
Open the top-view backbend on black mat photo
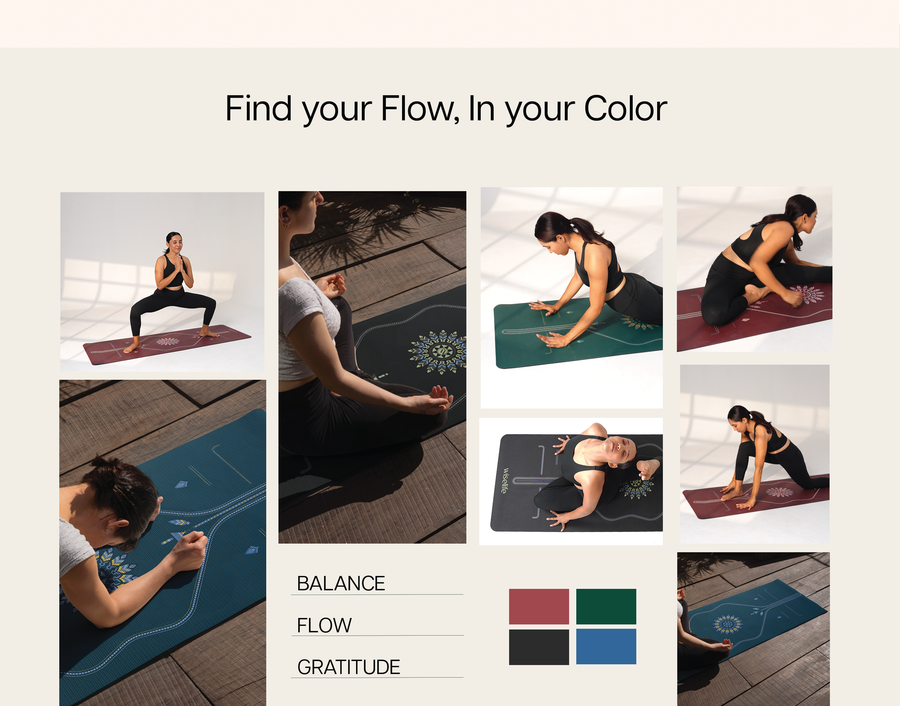click(x=571, y=482)
